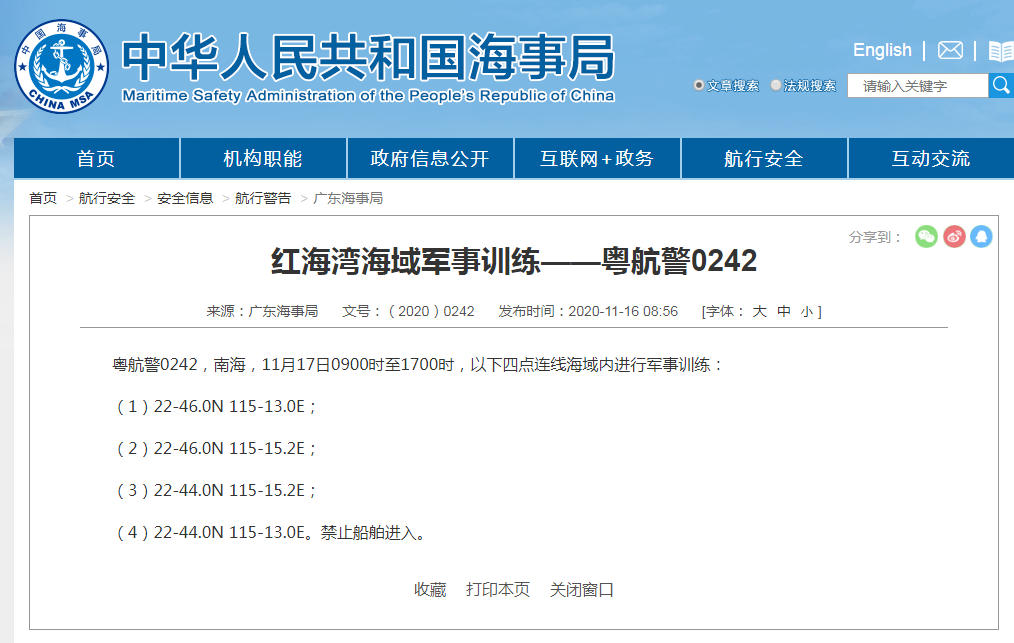Select the 文章搜索 radio option
The image size is (1014, 643).
(698, 85)
